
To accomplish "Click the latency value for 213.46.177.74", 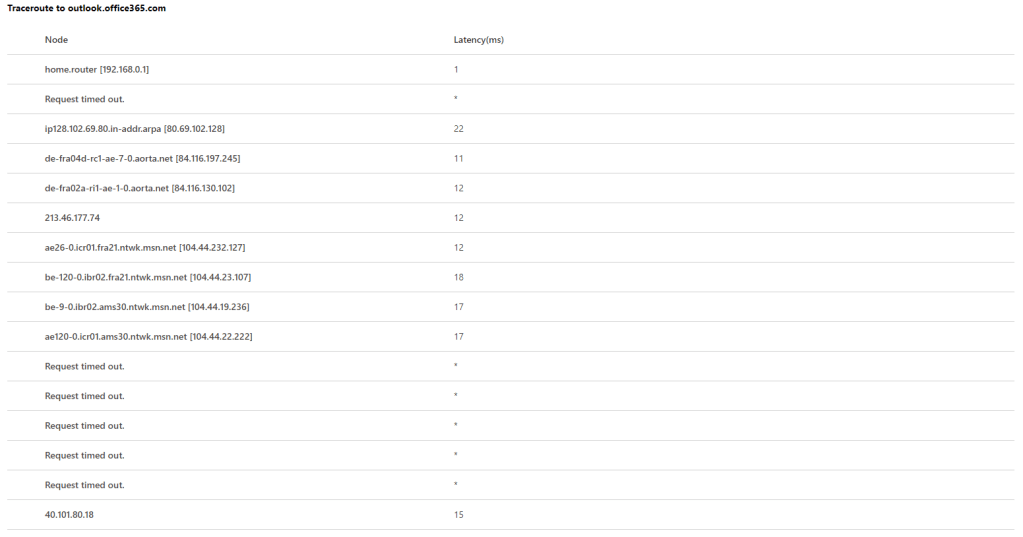I will point(458,218).
